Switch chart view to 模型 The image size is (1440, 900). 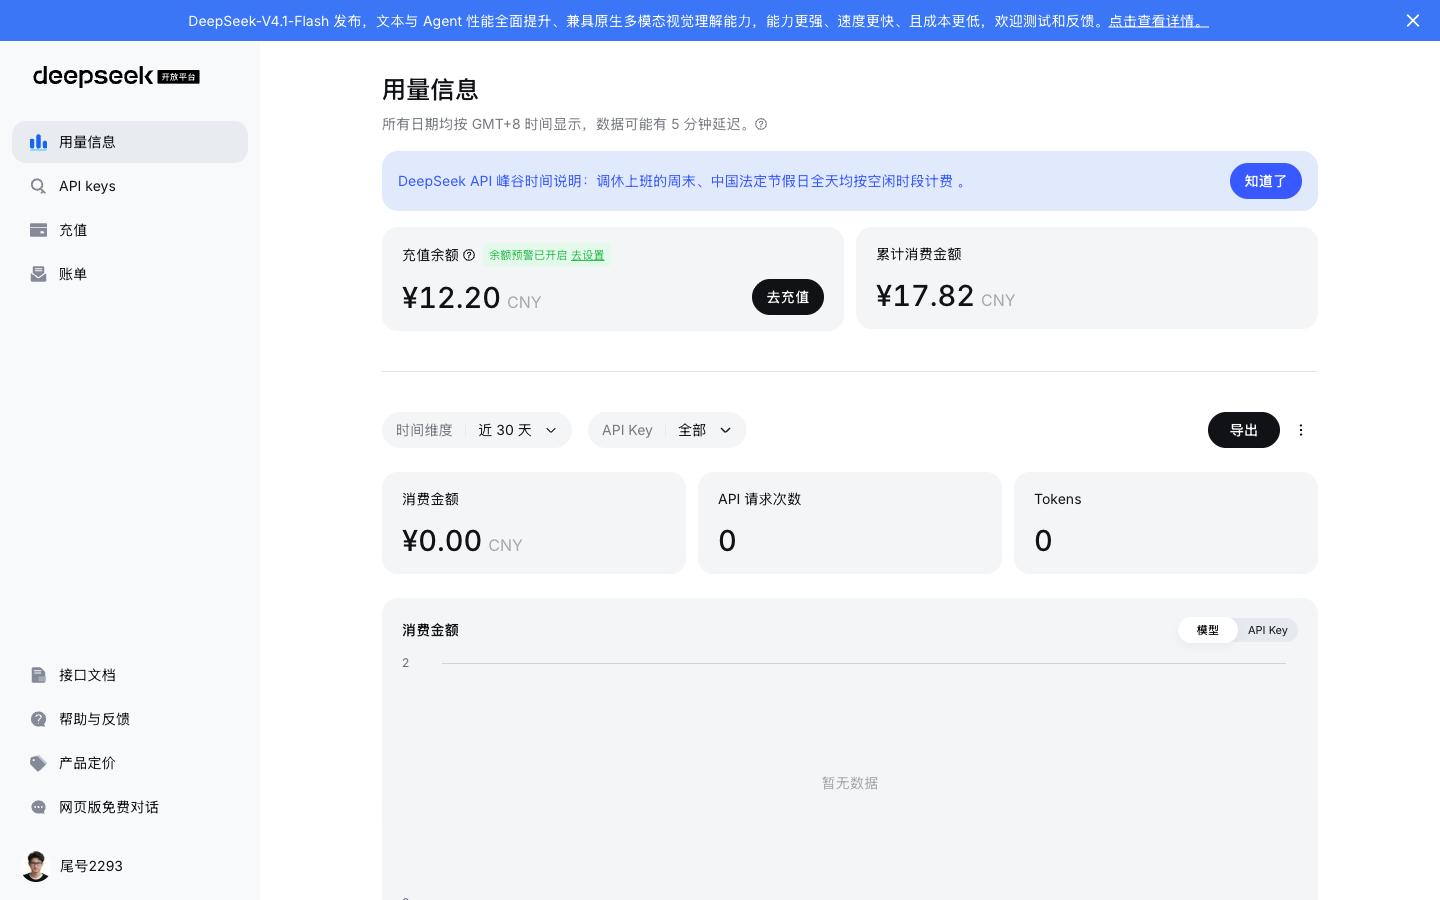tap(1208, 630)
